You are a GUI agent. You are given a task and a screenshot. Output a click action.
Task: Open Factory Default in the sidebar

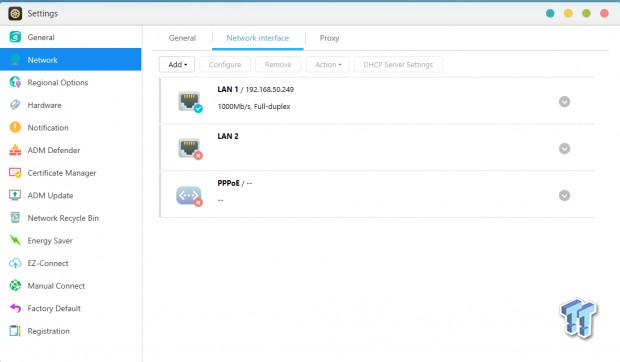pyautogui.click(x=54, y=308)
